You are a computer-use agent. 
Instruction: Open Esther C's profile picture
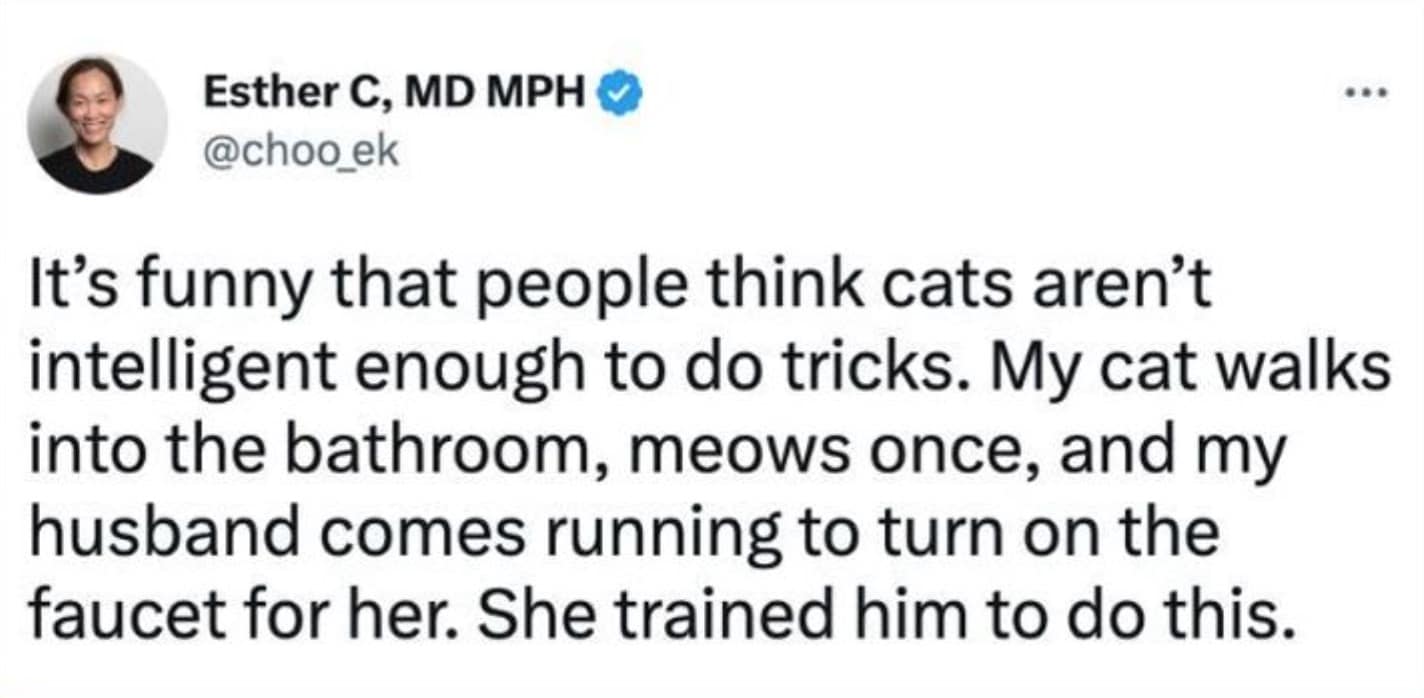click(x=97, y=124)
